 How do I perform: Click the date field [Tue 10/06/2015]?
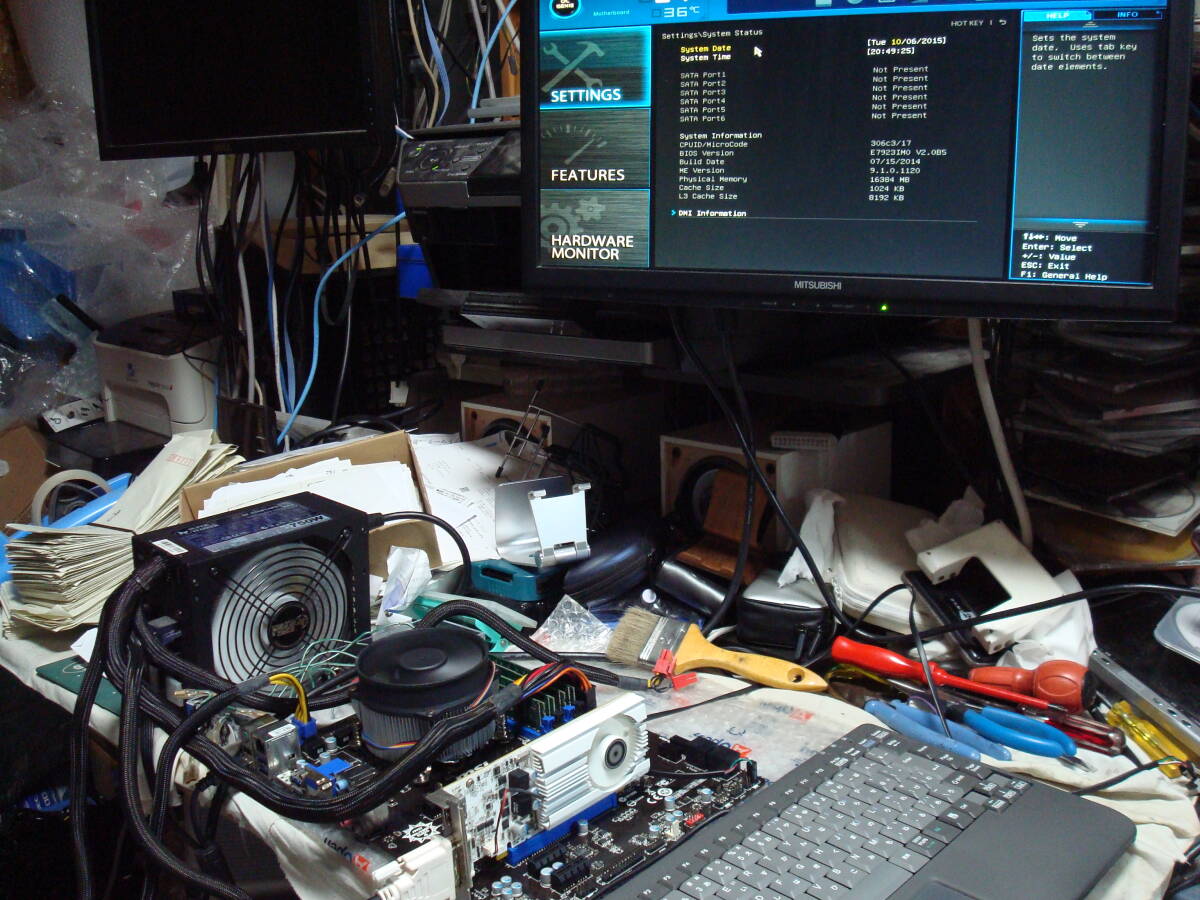click(x=907, y=40)
